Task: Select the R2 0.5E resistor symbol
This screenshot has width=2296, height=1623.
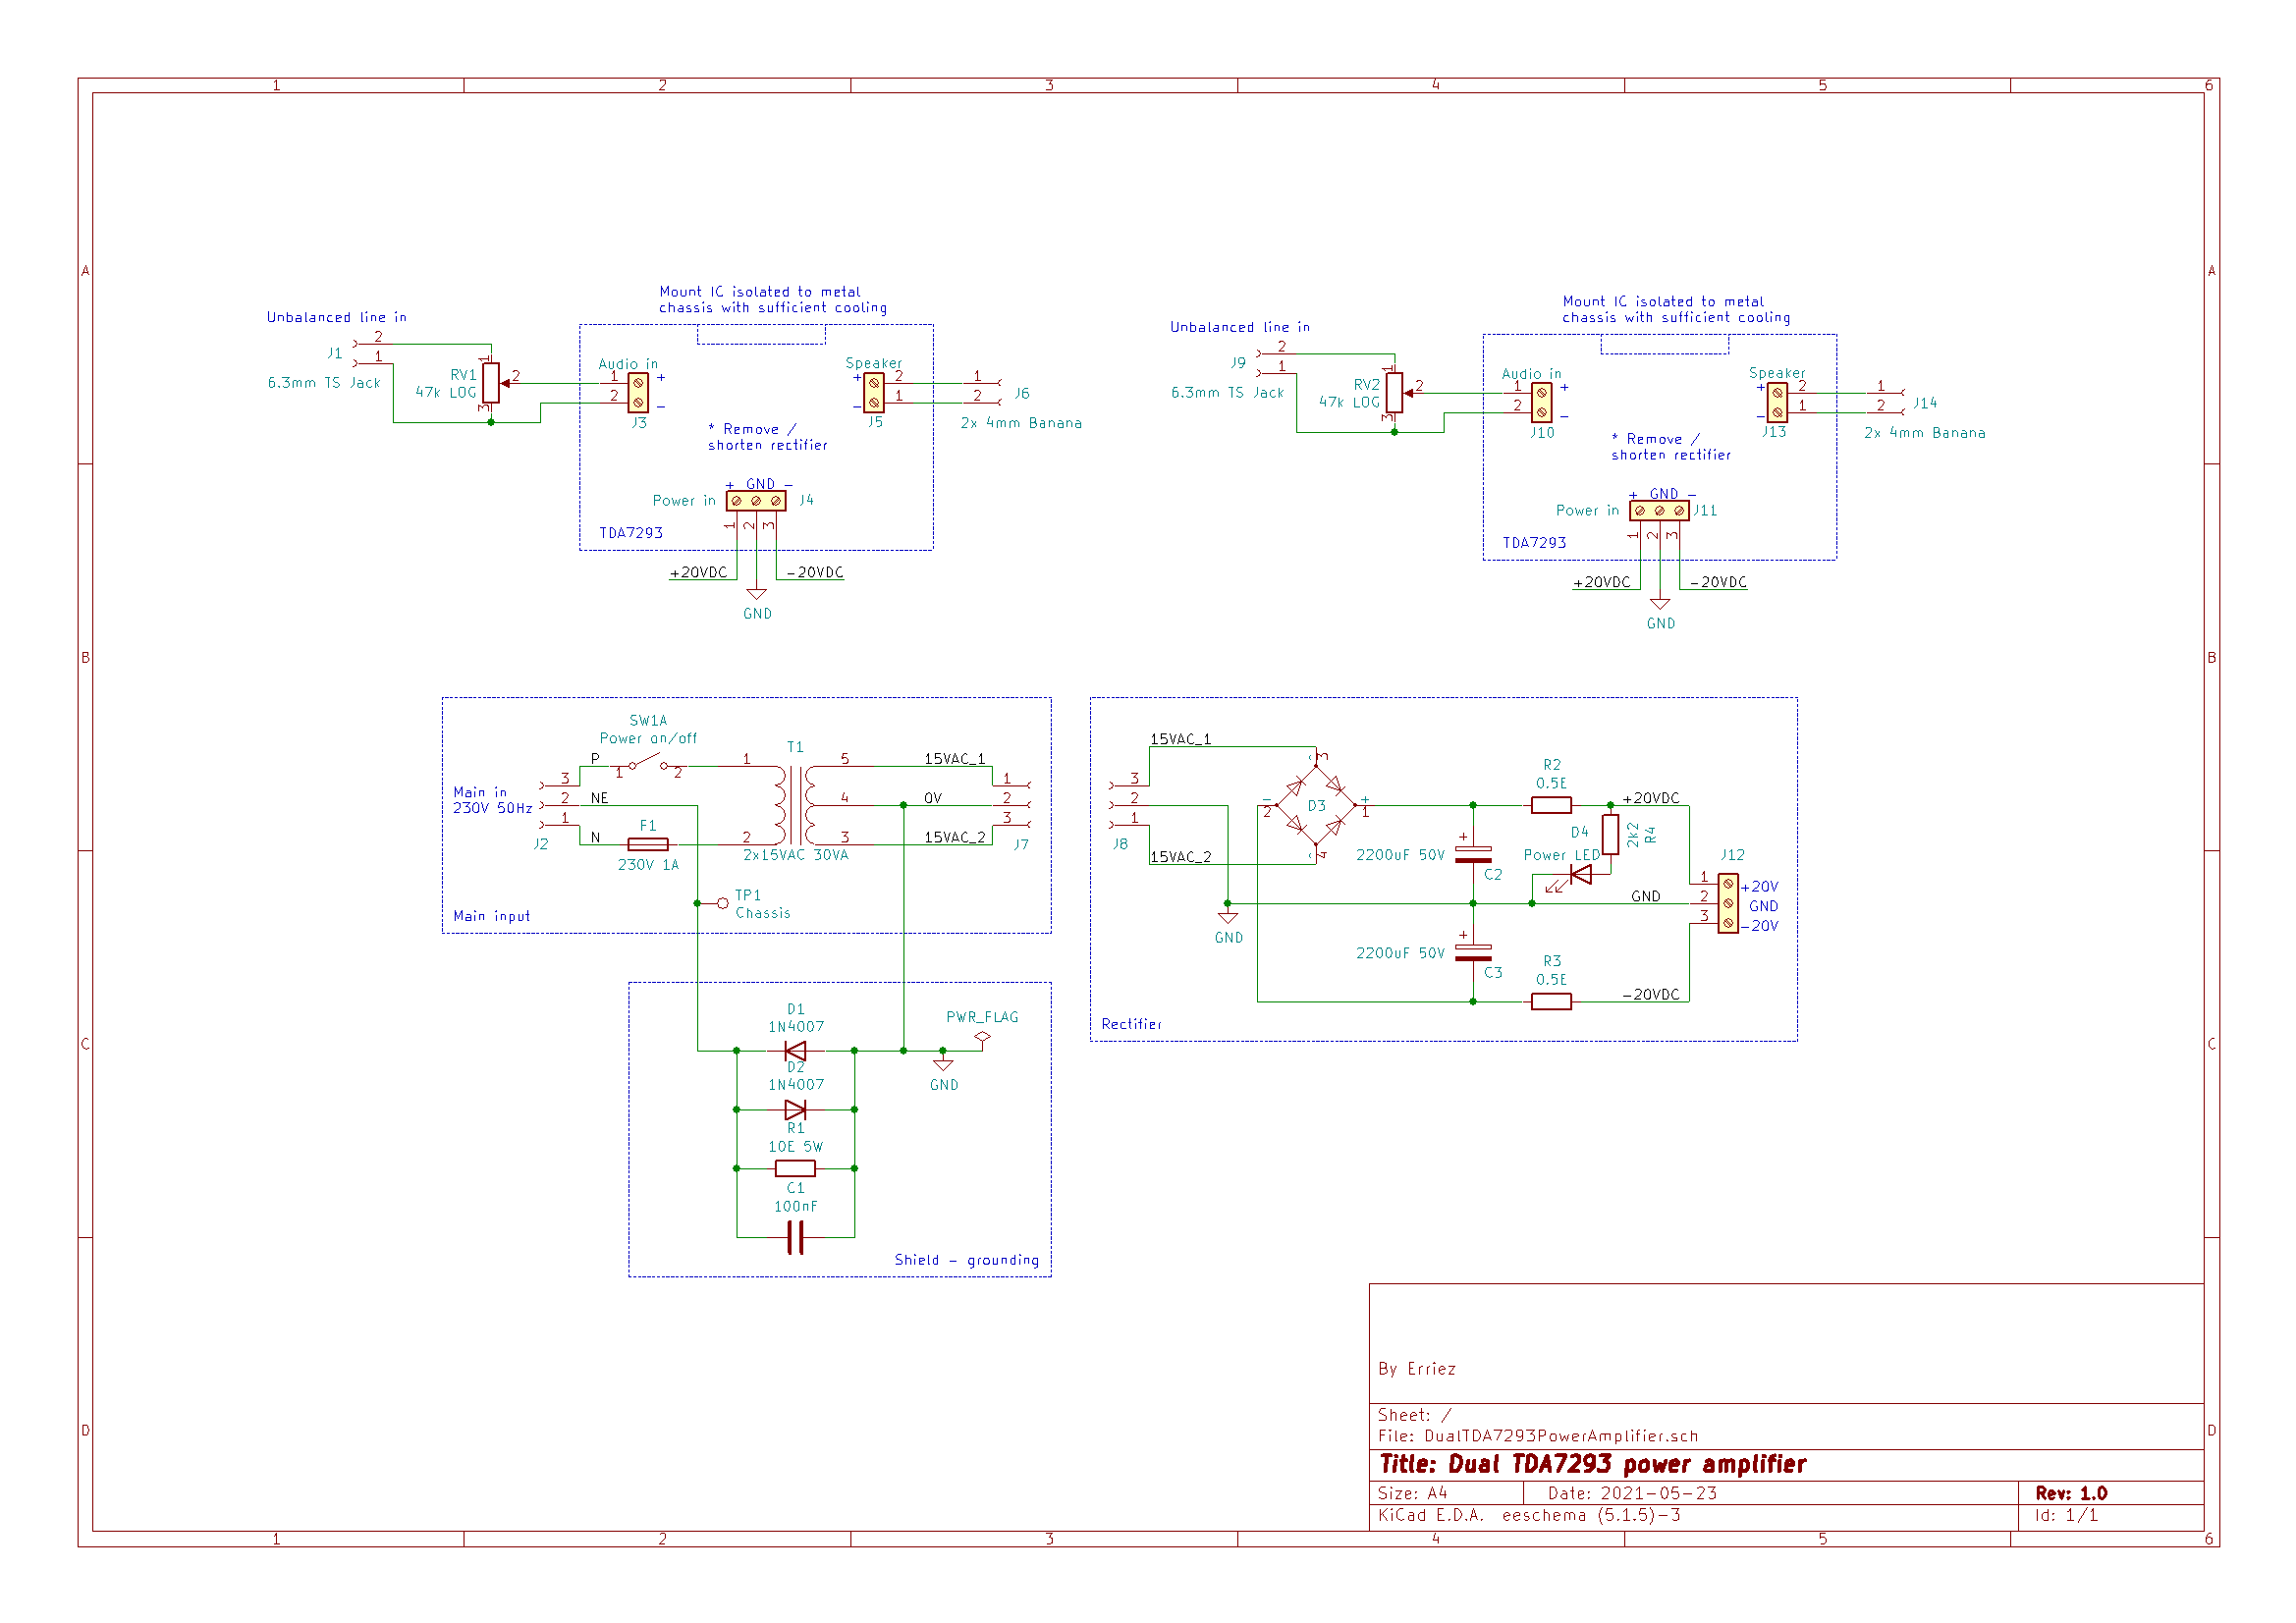Action: click(1551, 806)
